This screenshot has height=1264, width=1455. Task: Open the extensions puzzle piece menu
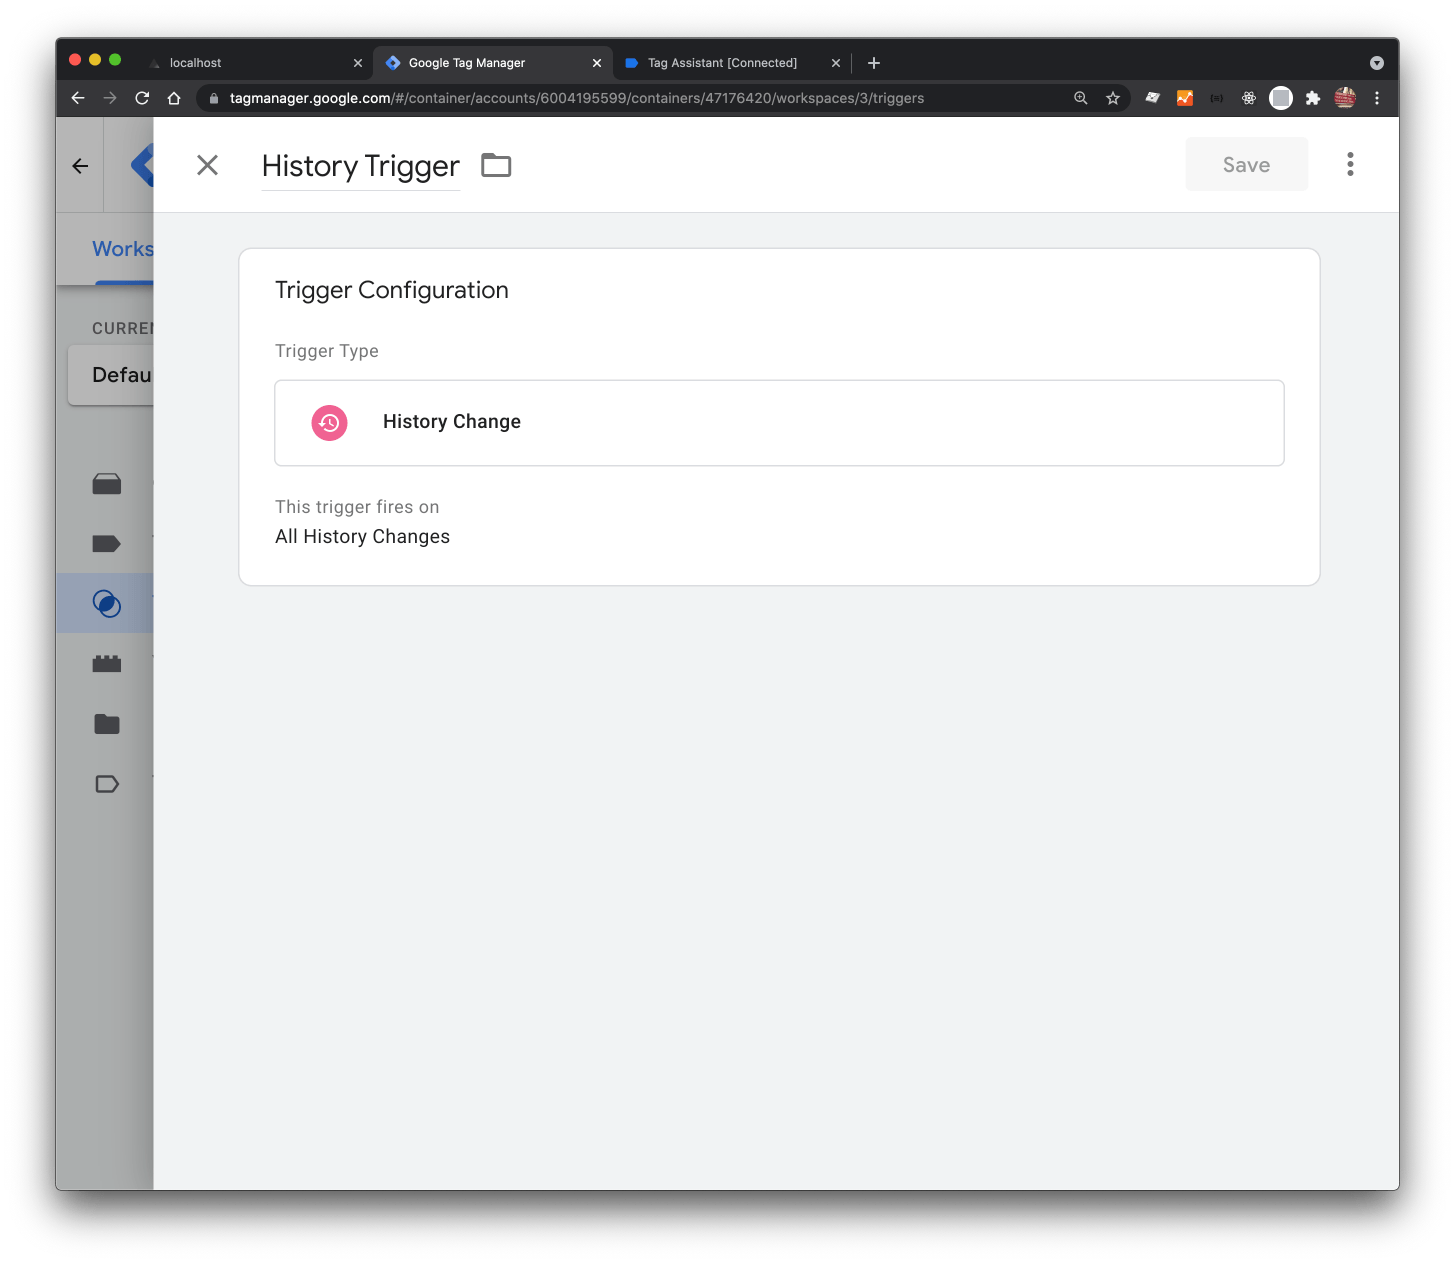[1313, 98]
